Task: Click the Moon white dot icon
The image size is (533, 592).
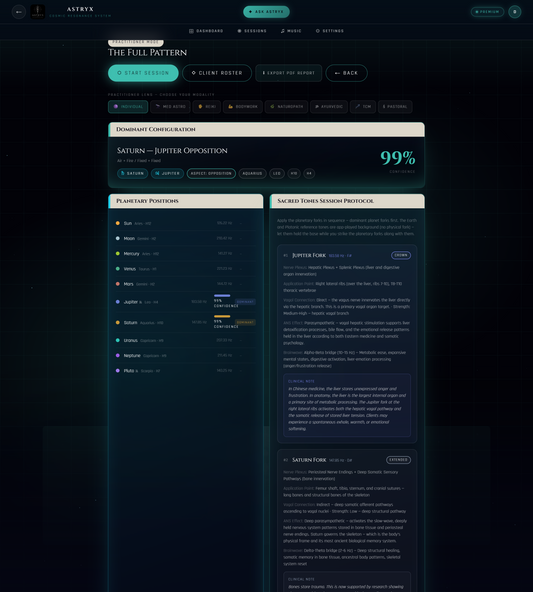Action: coord(118,238)
